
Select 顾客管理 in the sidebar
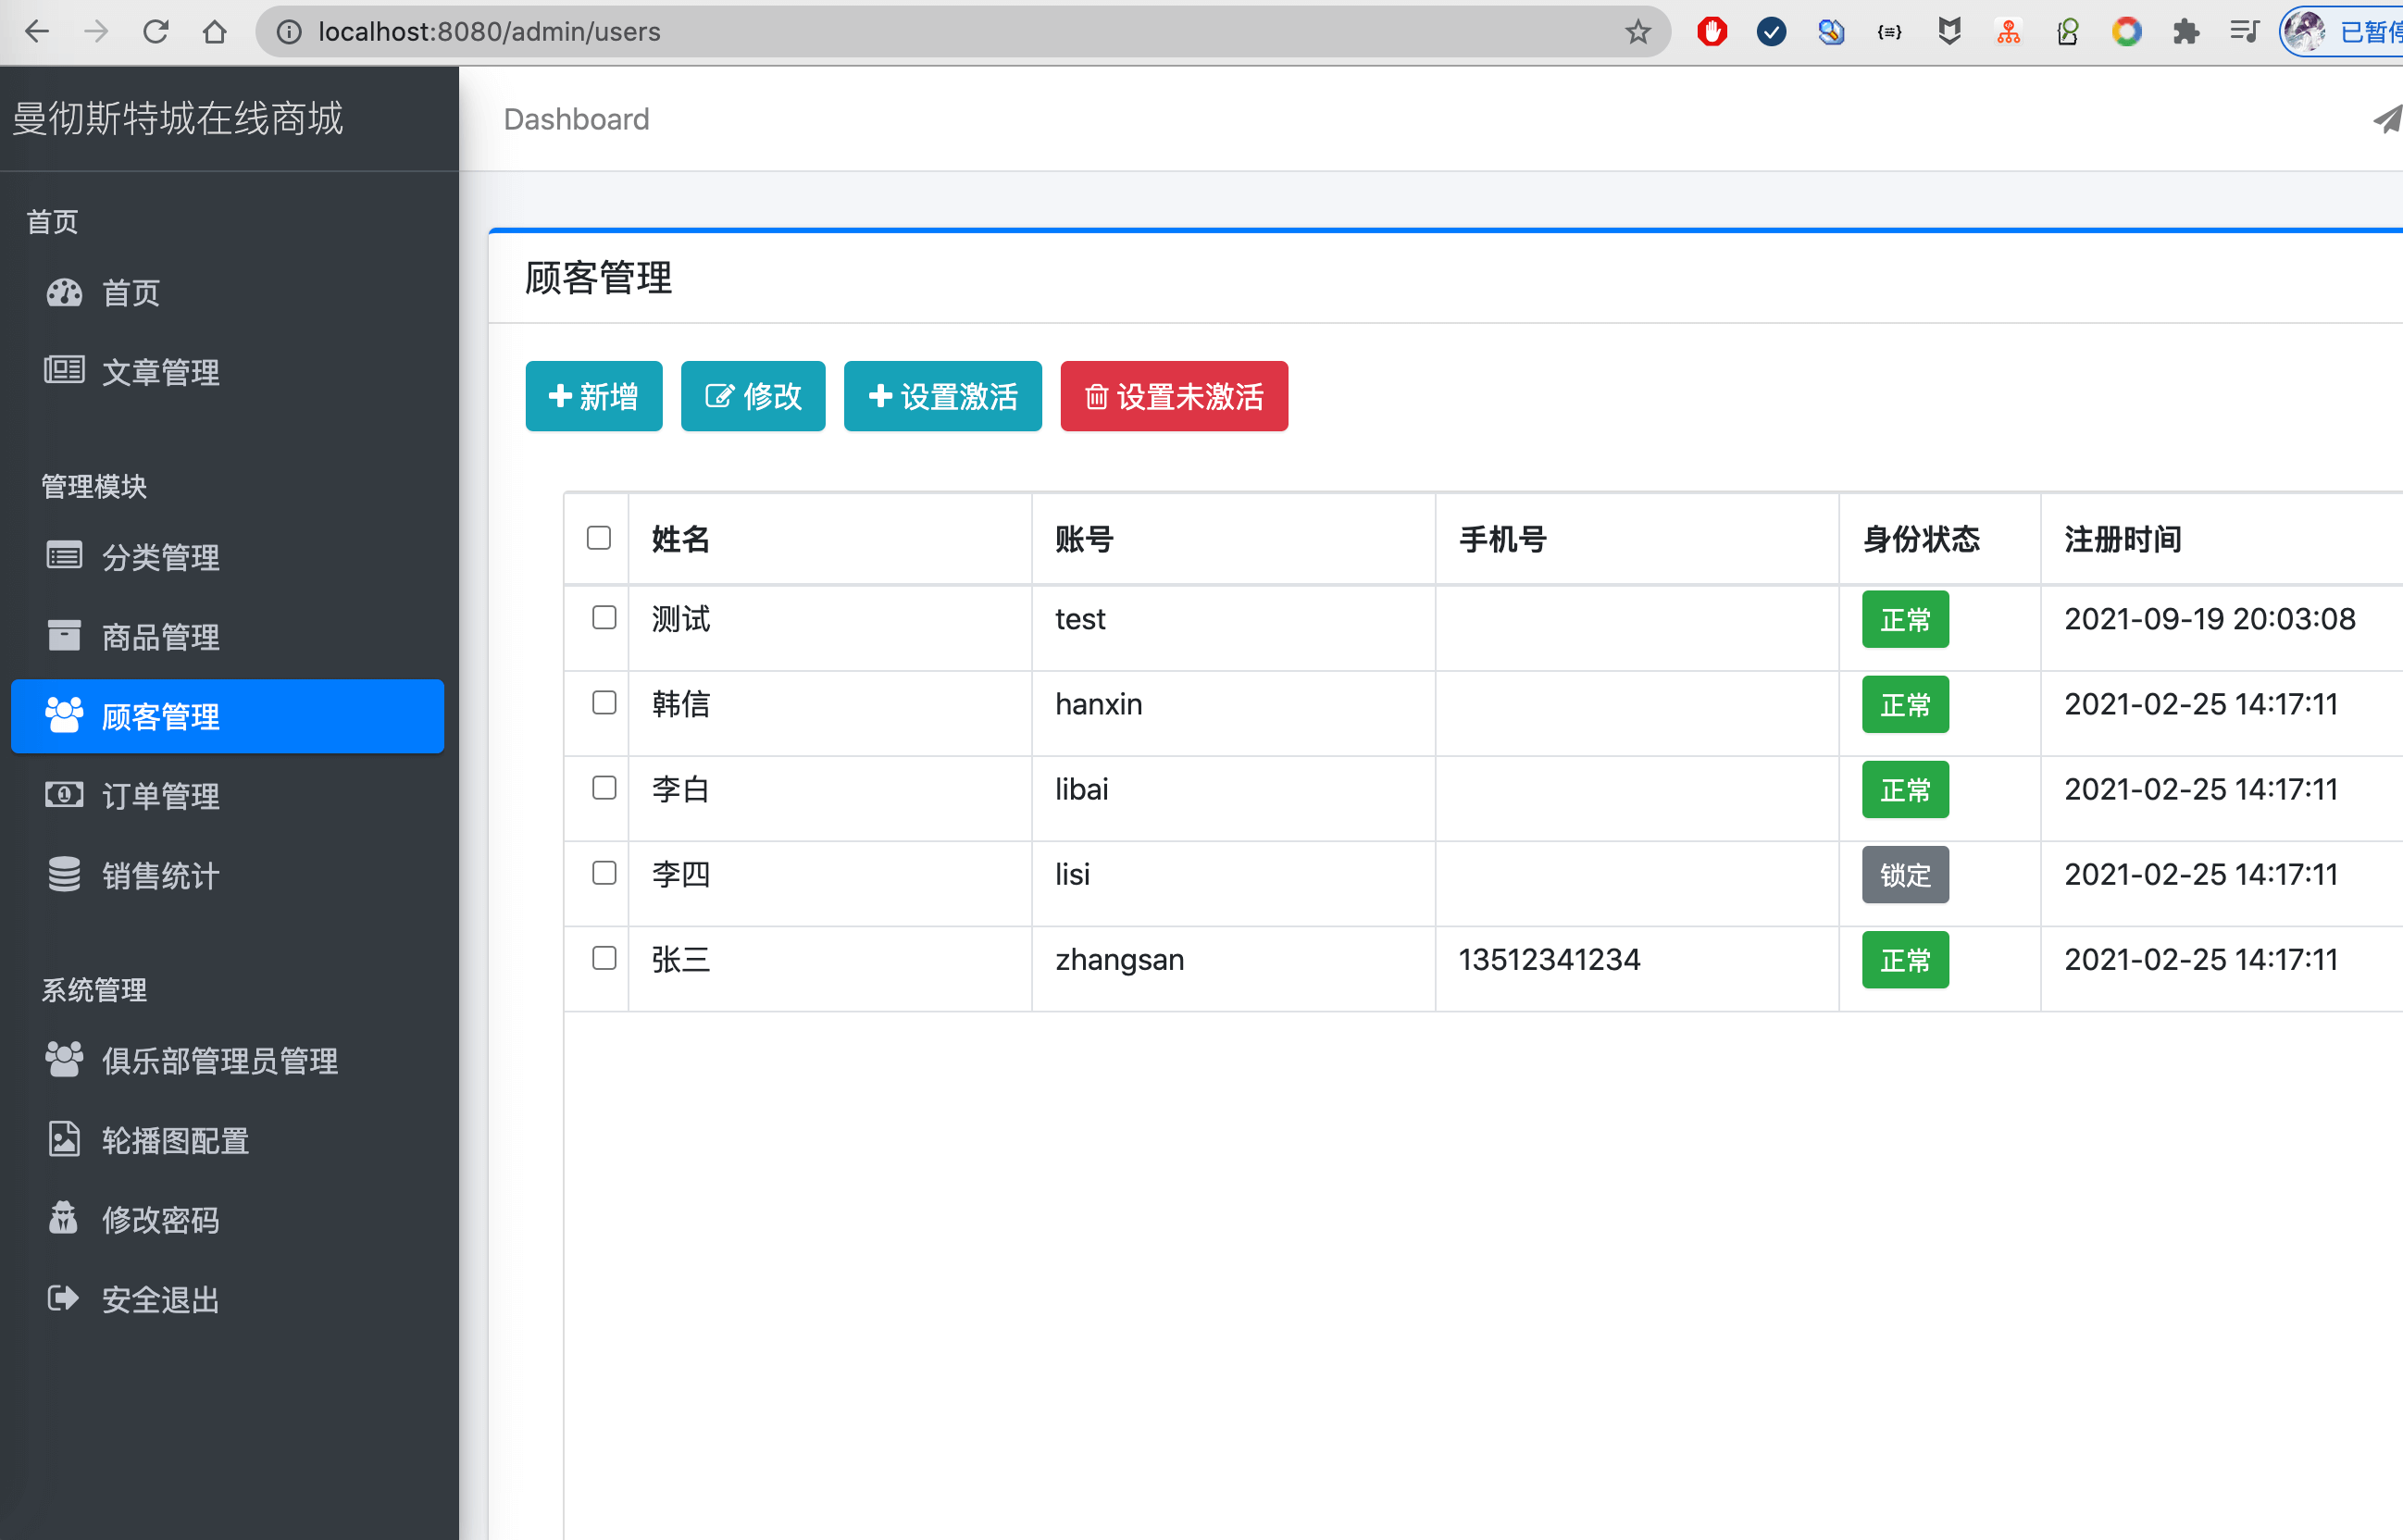[228, 716]
